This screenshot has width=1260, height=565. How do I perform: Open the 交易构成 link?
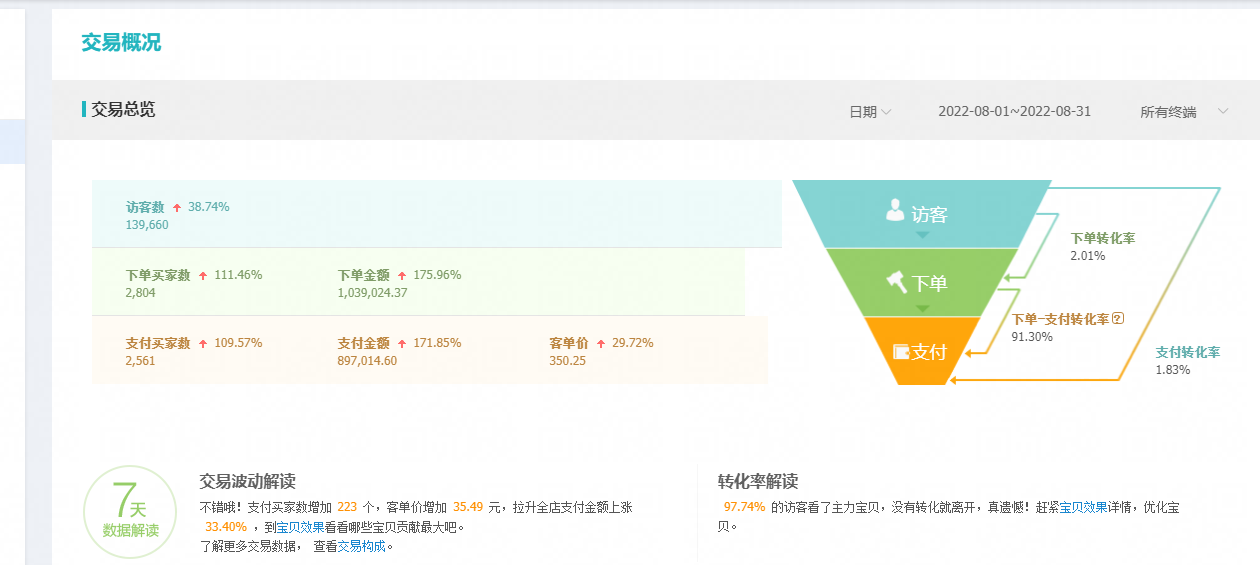pyautogui.click(x=361, y=546)
